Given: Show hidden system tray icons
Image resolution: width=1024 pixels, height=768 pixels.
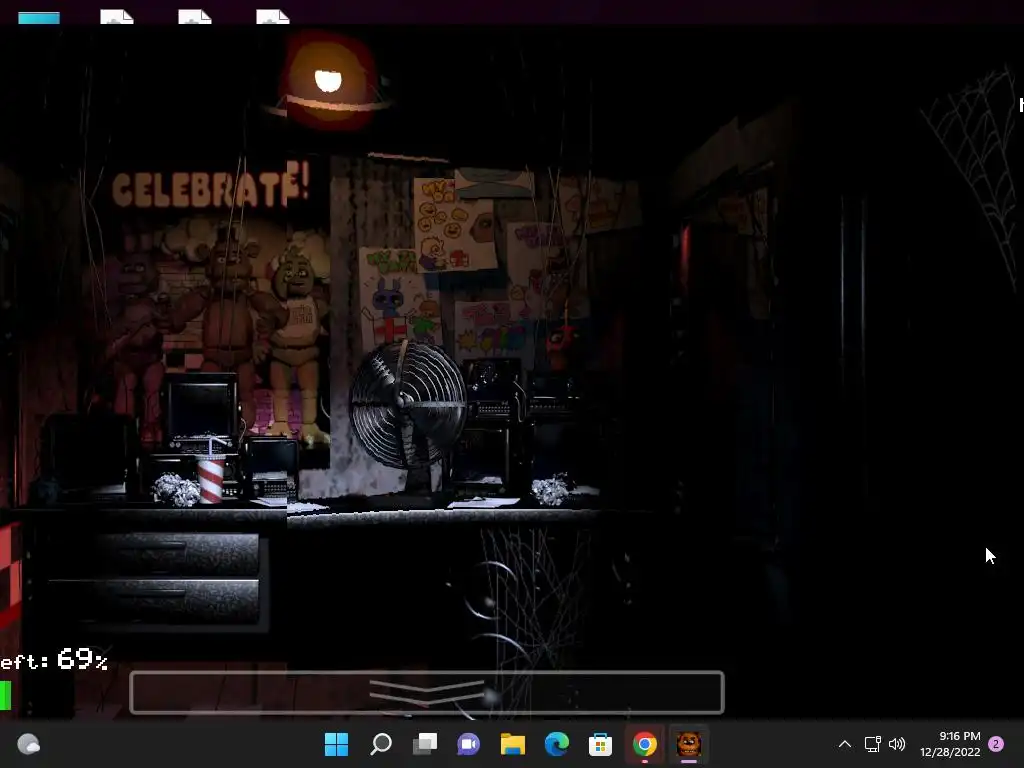Looking at the screenshot, I should 844,744.
